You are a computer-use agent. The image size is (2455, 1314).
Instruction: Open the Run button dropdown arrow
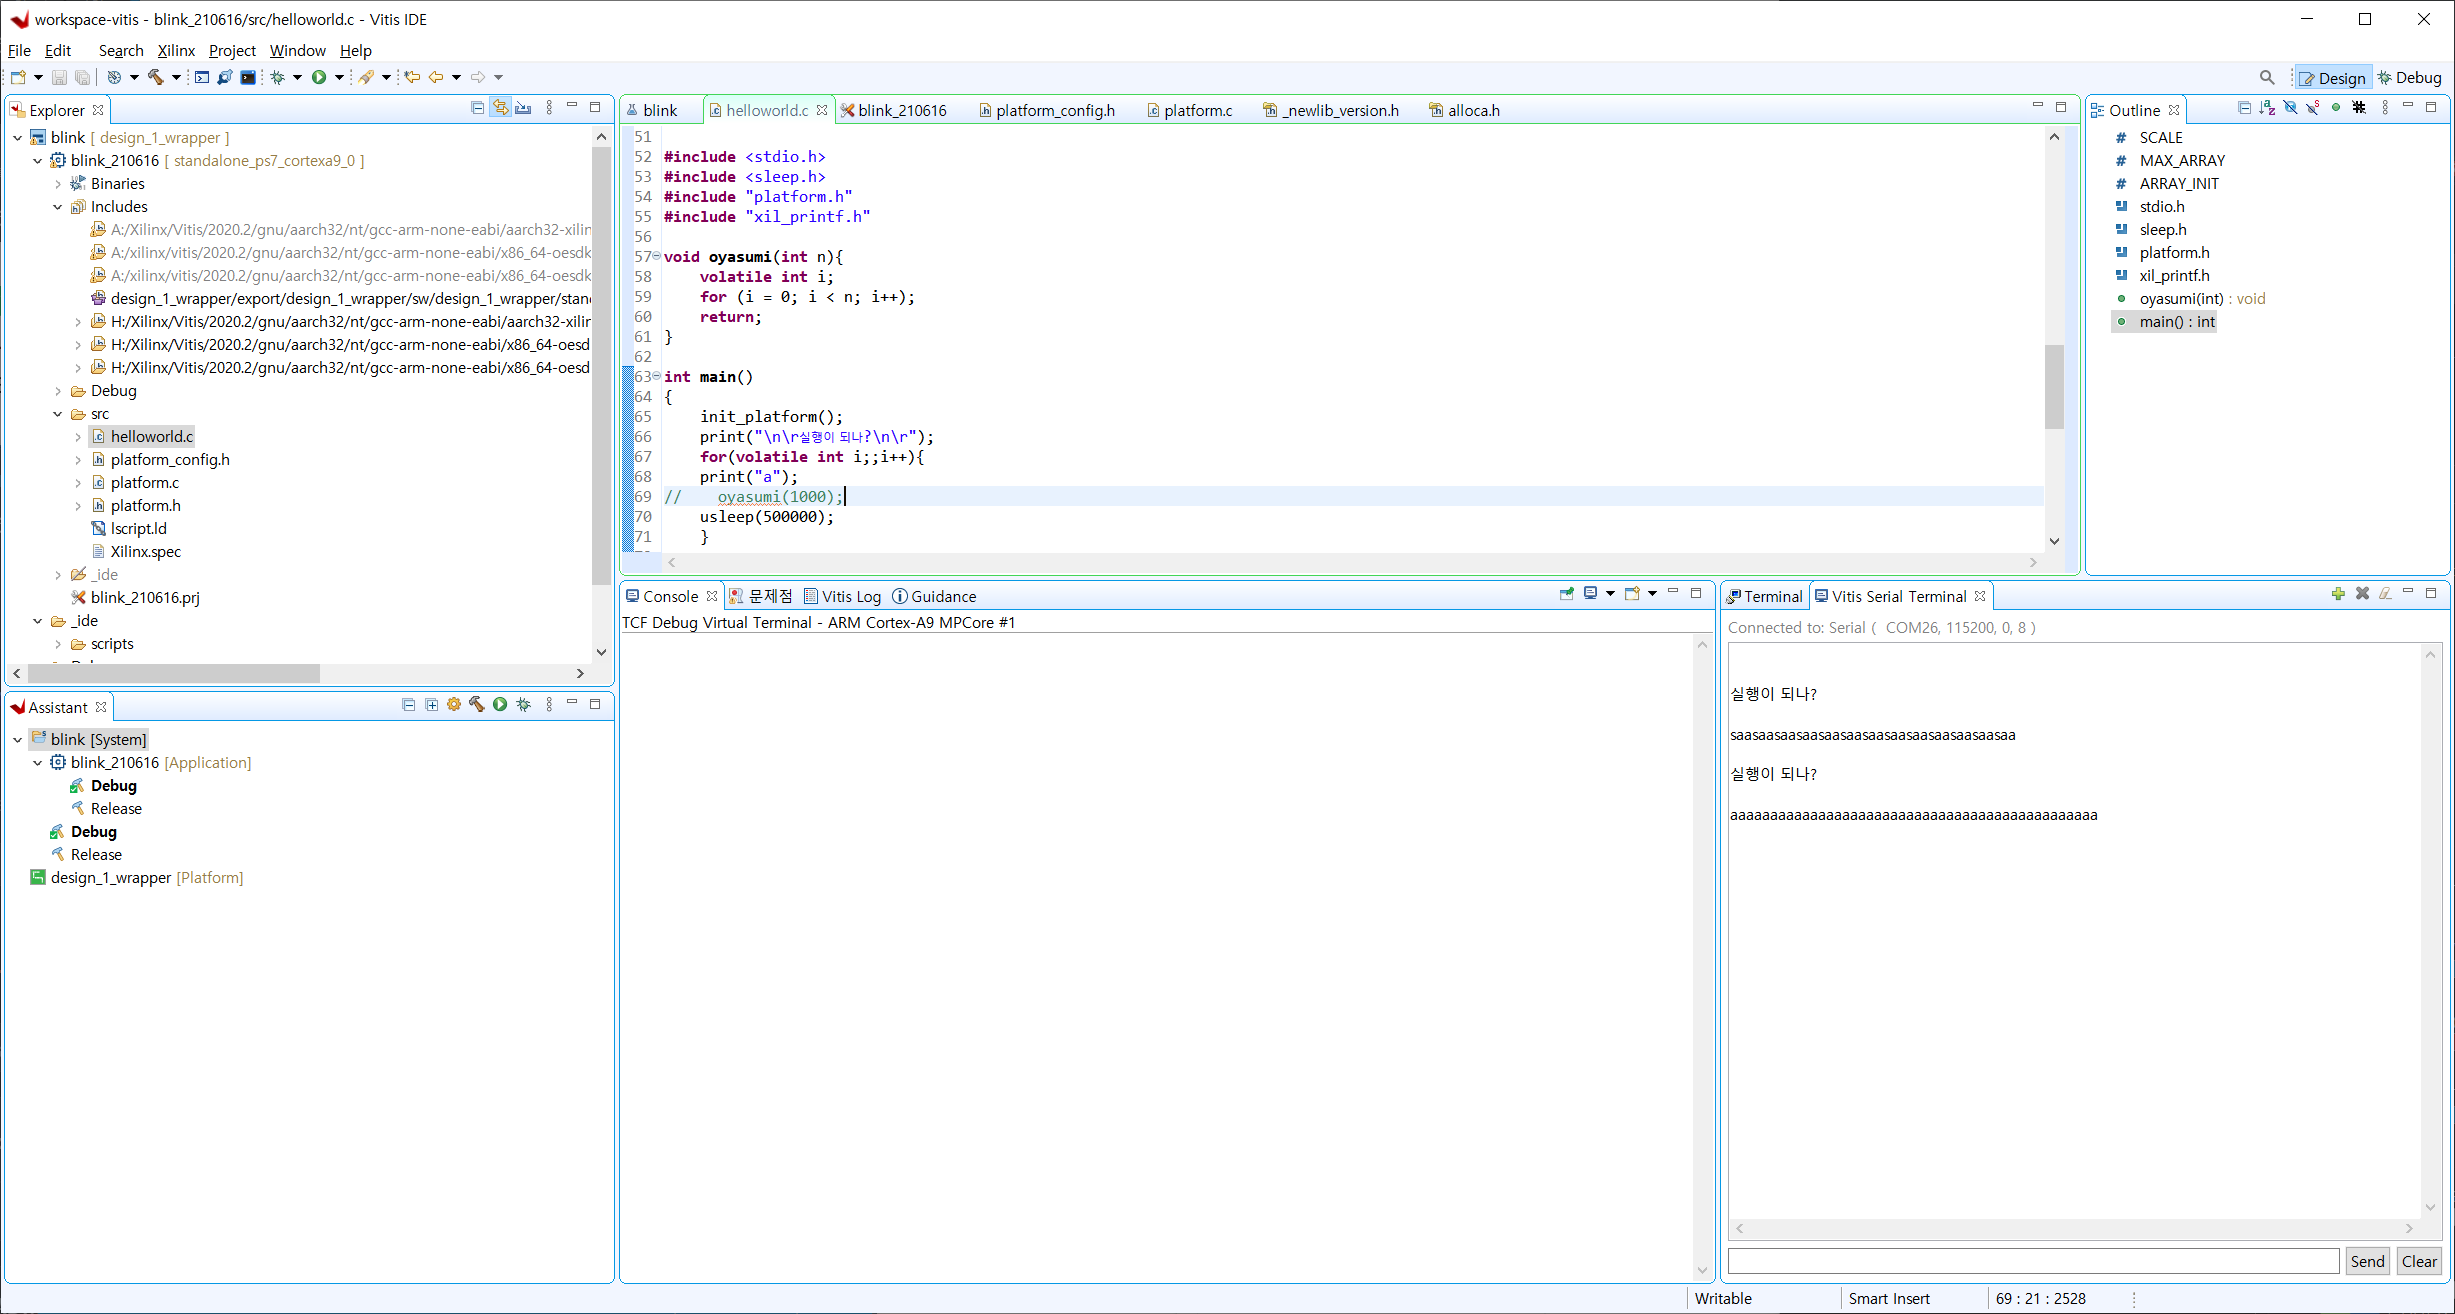339,77
